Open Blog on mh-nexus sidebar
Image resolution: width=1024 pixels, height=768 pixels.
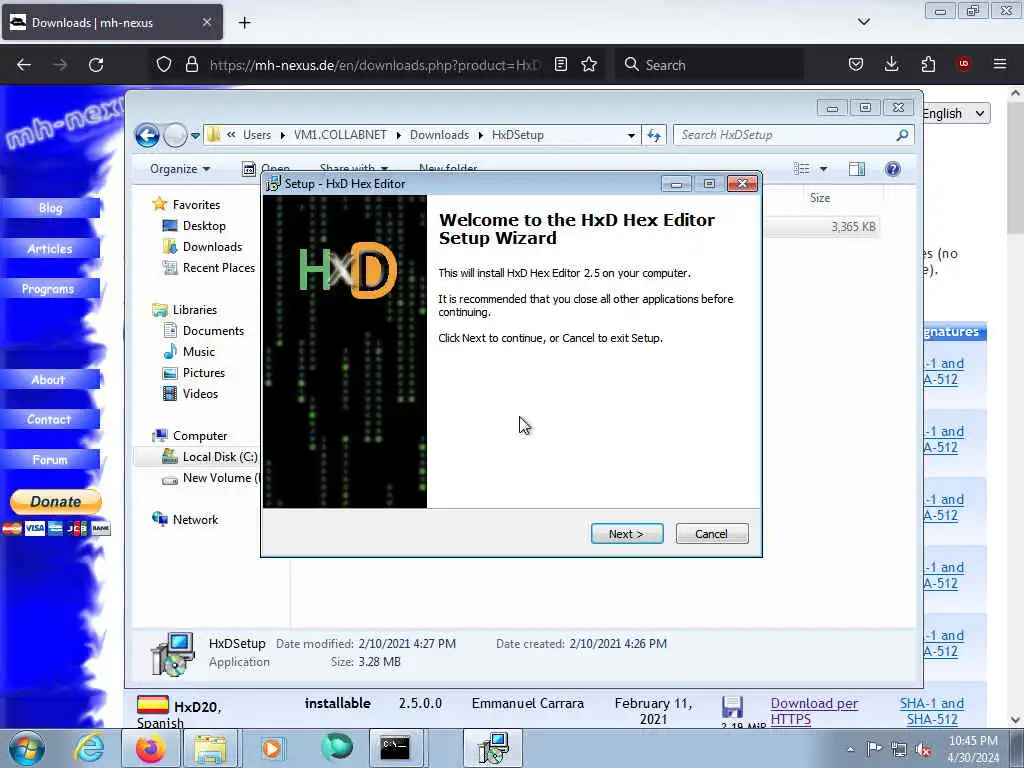tap(50, 208)
